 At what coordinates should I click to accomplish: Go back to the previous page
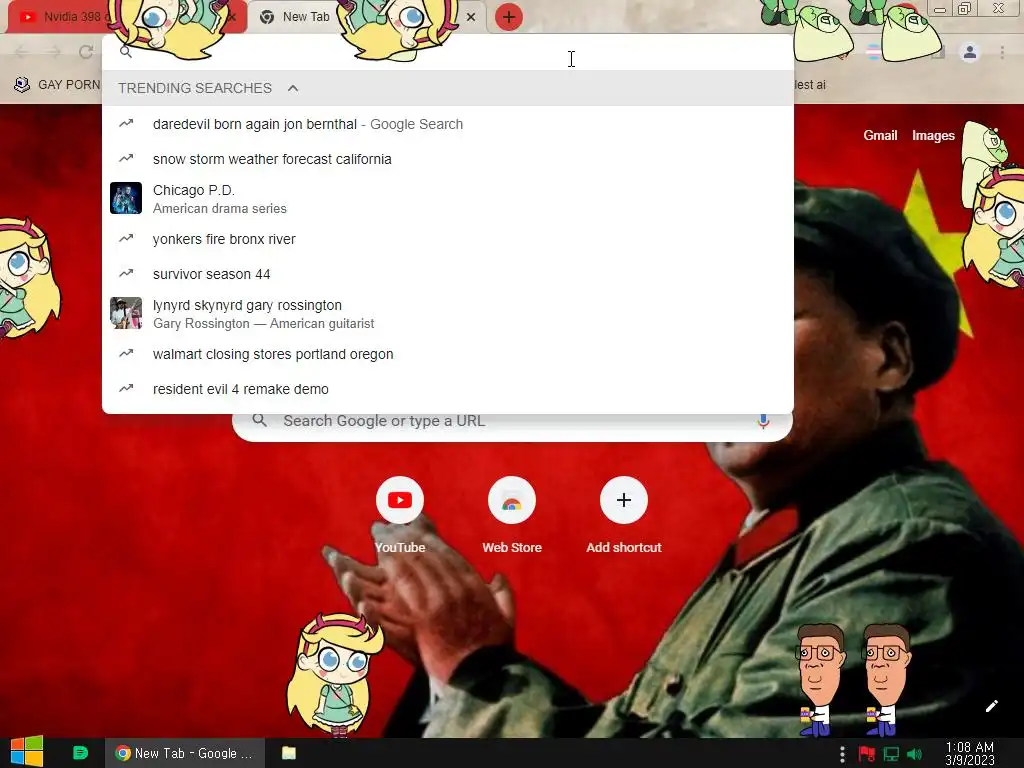click(x=22, y=52)
